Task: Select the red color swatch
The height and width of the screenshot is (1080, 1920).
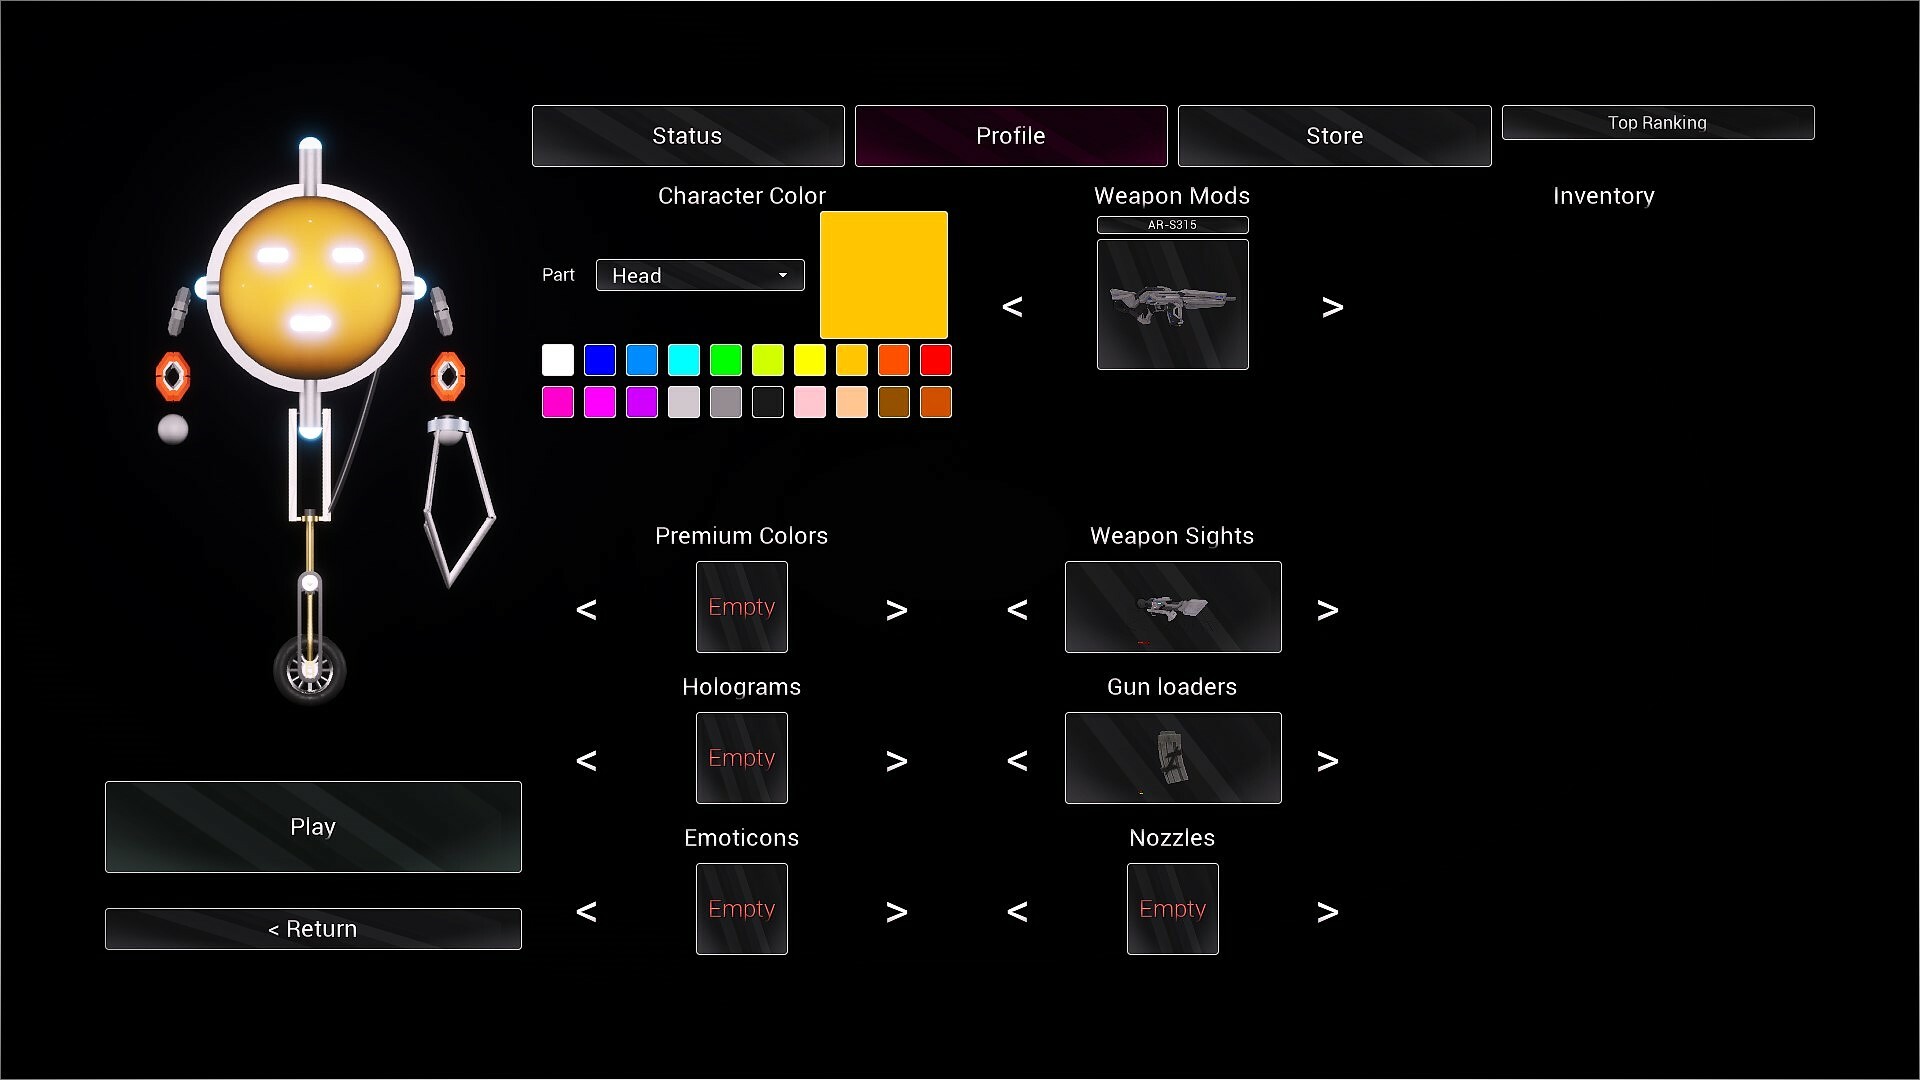Action: coord(936,360)
